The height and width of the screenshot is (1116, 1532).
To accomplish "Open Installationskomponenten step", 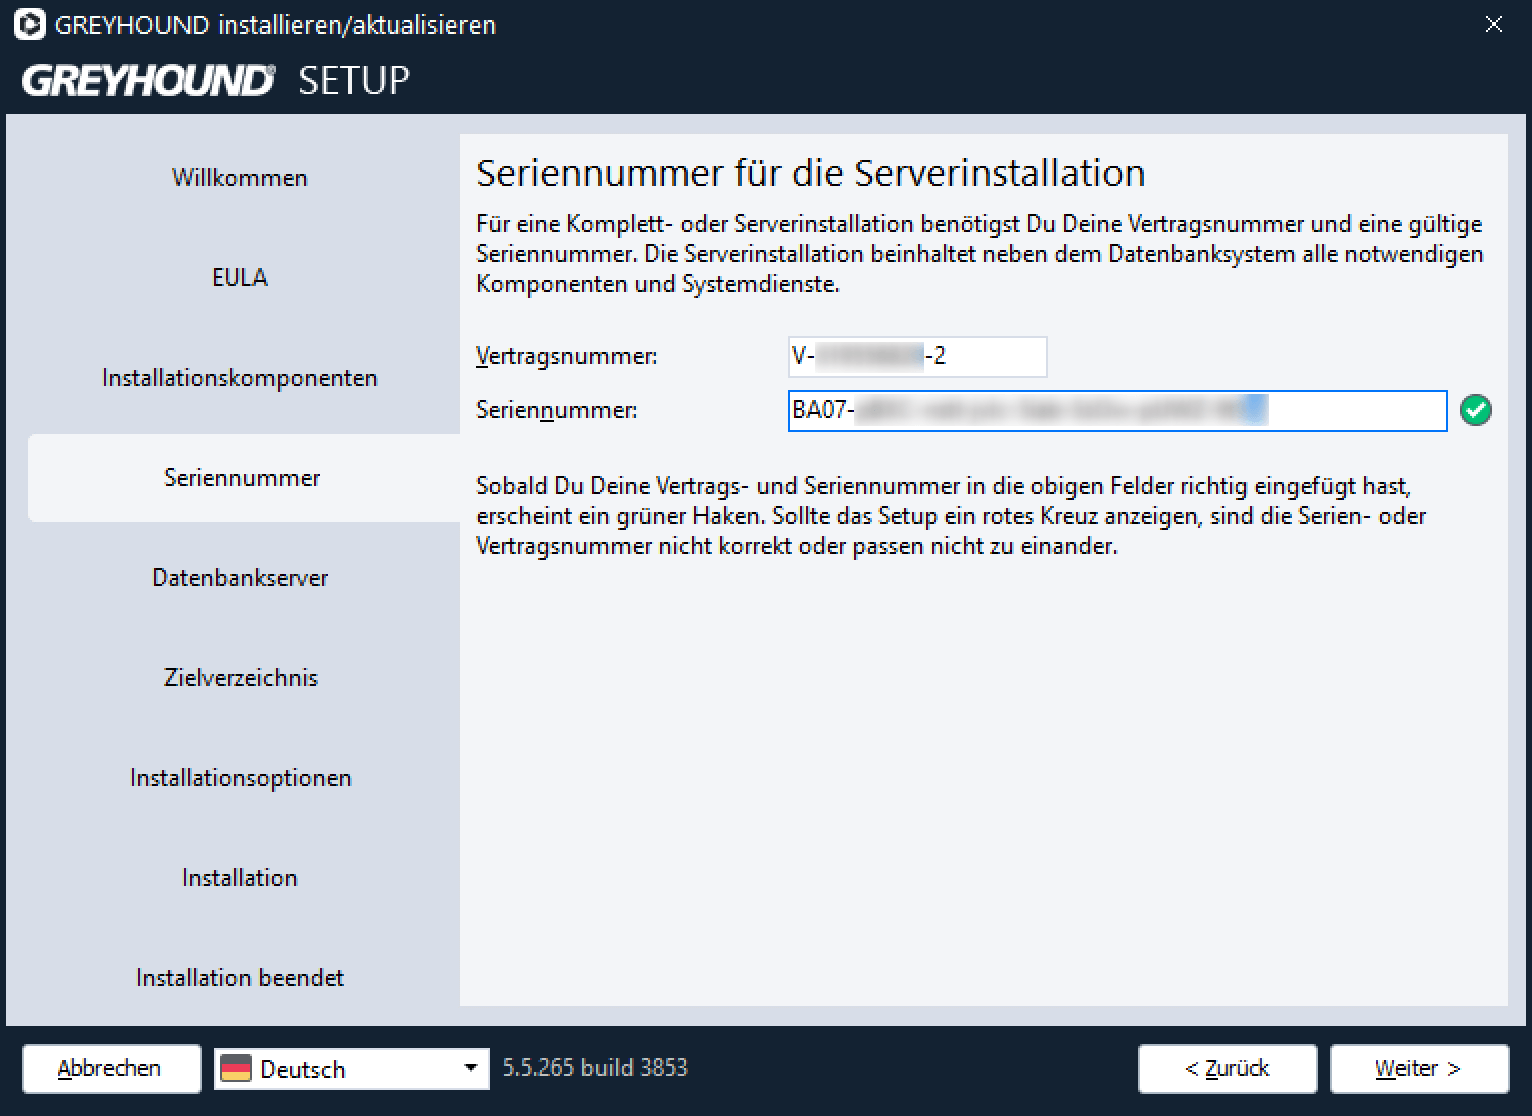I will 240,378.
